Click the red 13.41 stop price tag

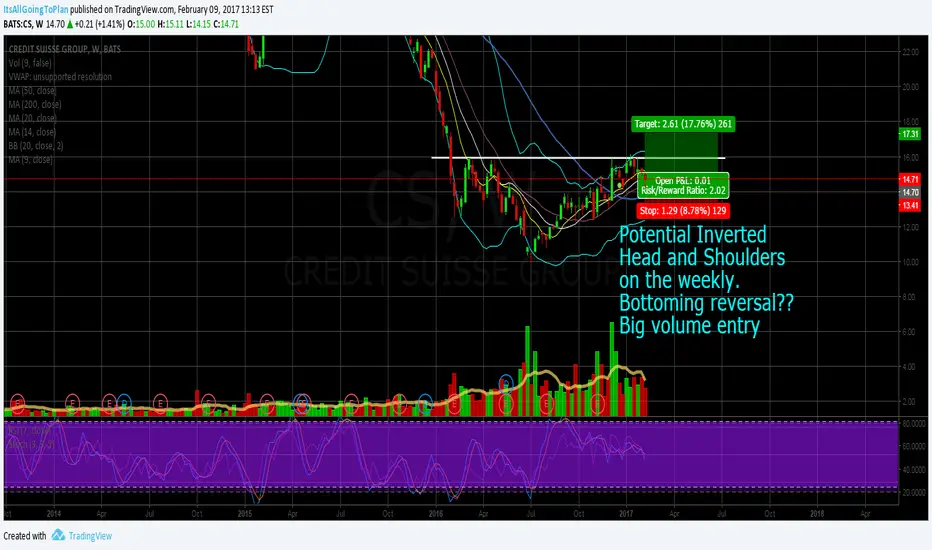(910, 205)
